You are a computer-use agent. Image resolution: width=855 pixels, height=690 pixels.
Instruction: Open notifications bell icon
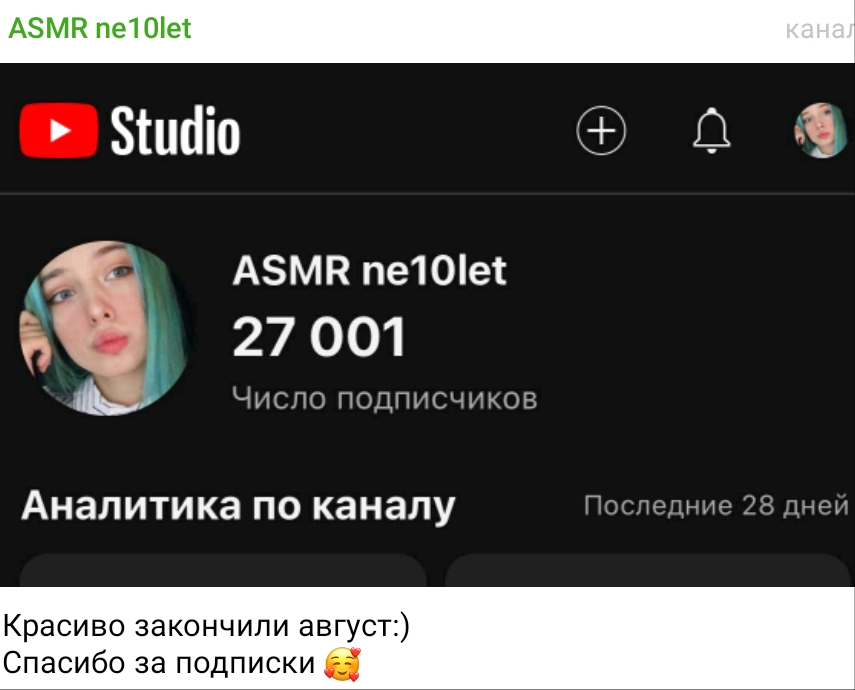point(712,131)
